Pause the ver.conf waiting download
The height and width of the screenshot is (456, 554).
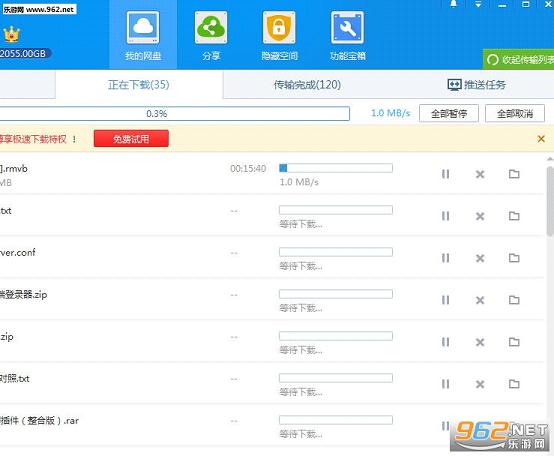pos(446,258)
